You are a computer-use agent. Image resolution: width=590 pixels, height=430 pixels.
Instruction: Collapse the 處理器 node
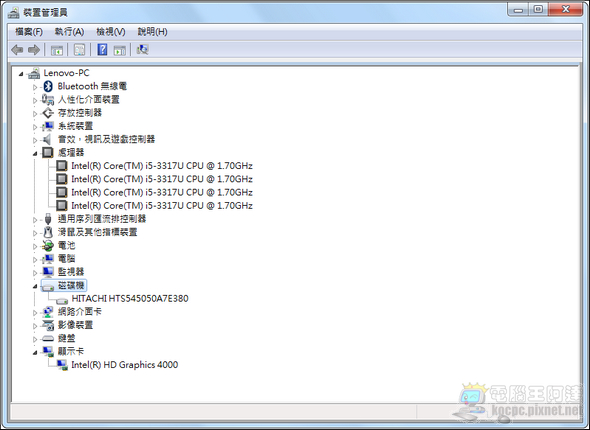(35, 153)
